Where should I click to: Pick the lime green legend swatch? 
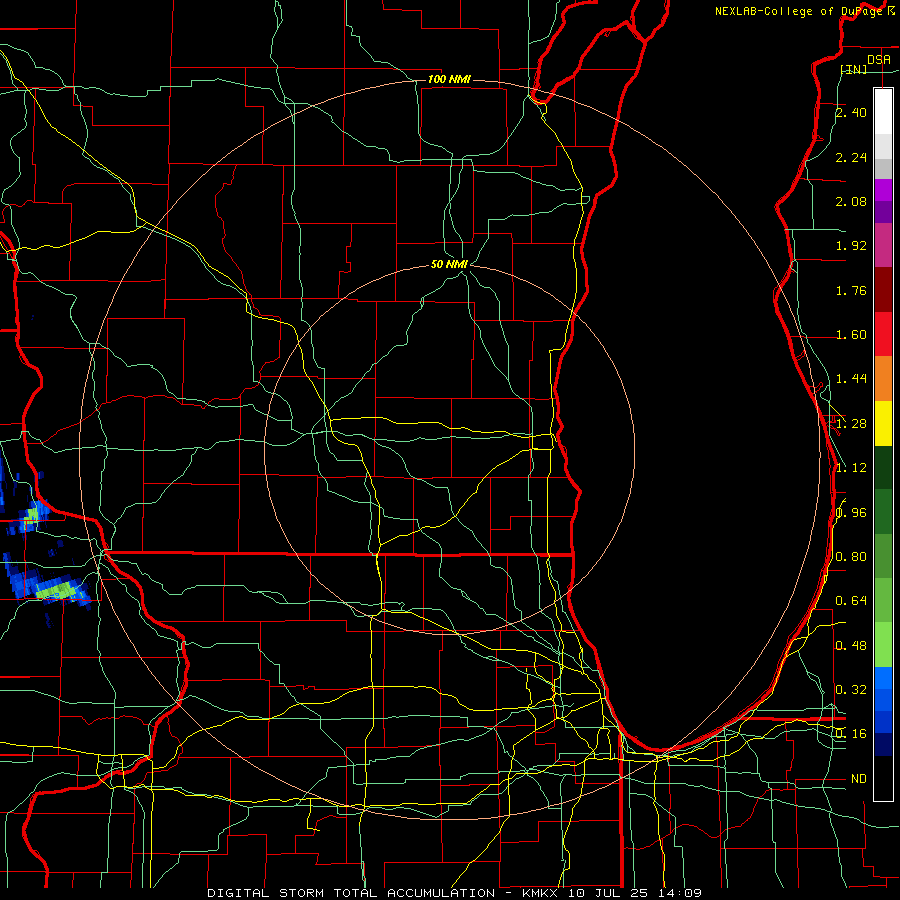coord(883,645)
